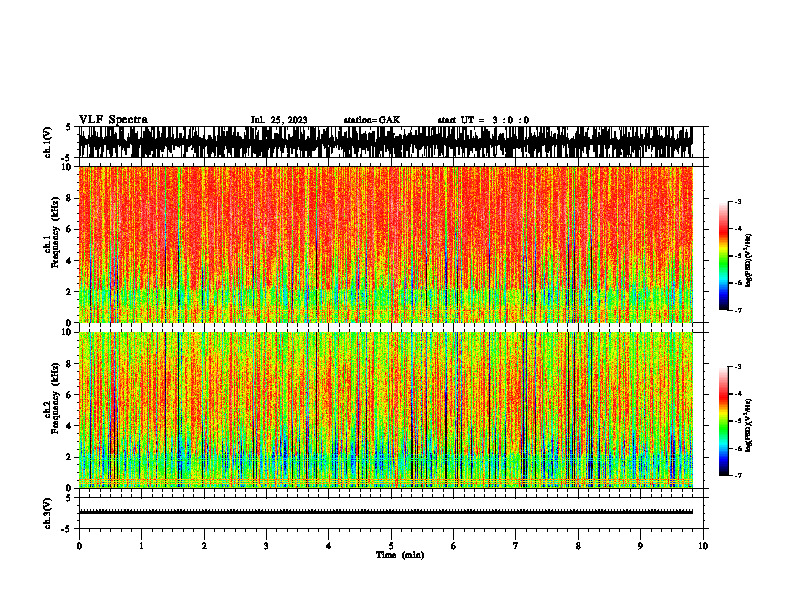The width and height of the screenshot is (792, 612).
Task: Click time axis tick label "0"
Action: pyautogui.click(x=79, y=546)
